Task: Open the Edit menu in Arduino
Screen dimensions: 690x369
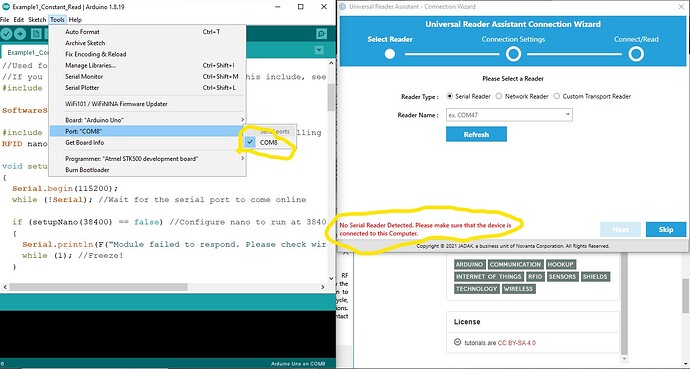Action: pos(18,19)
